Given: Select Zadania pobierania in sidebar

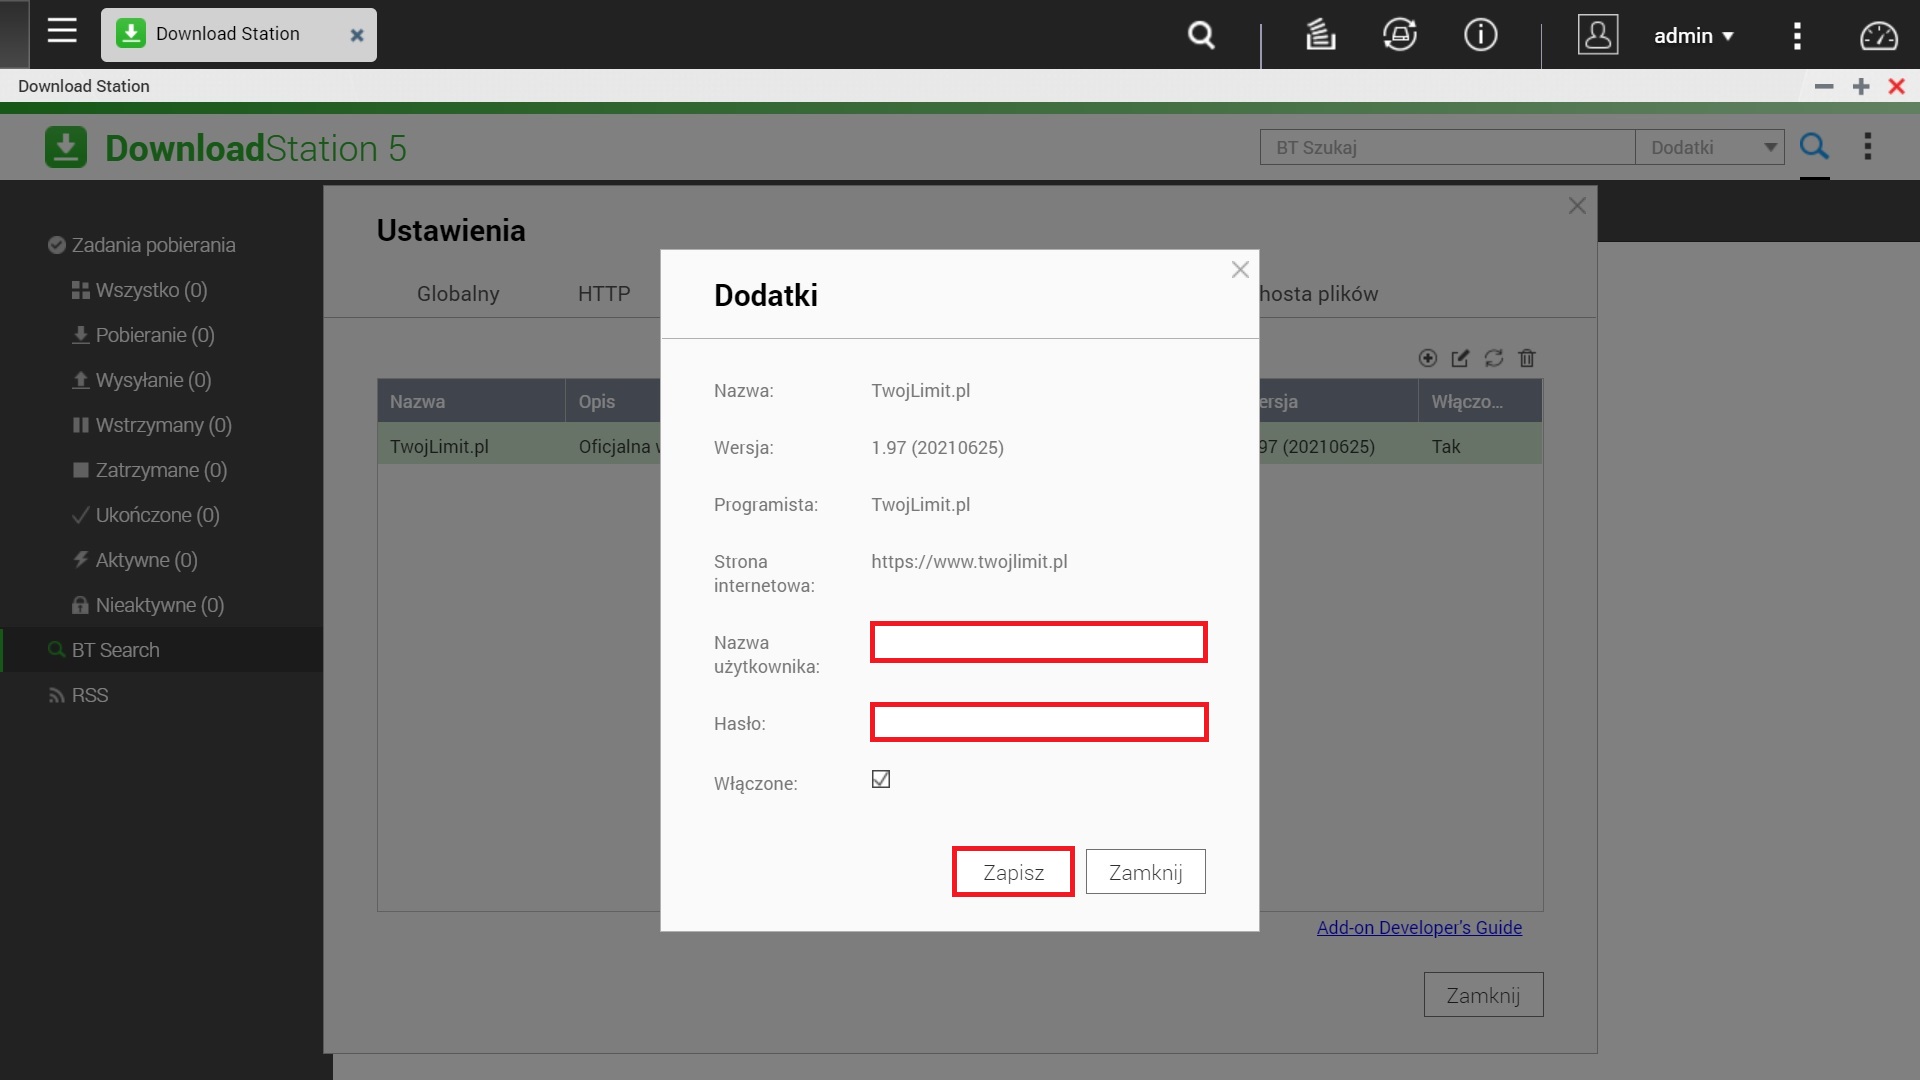Looking at the screenshot, I should [x=142, y=245].
